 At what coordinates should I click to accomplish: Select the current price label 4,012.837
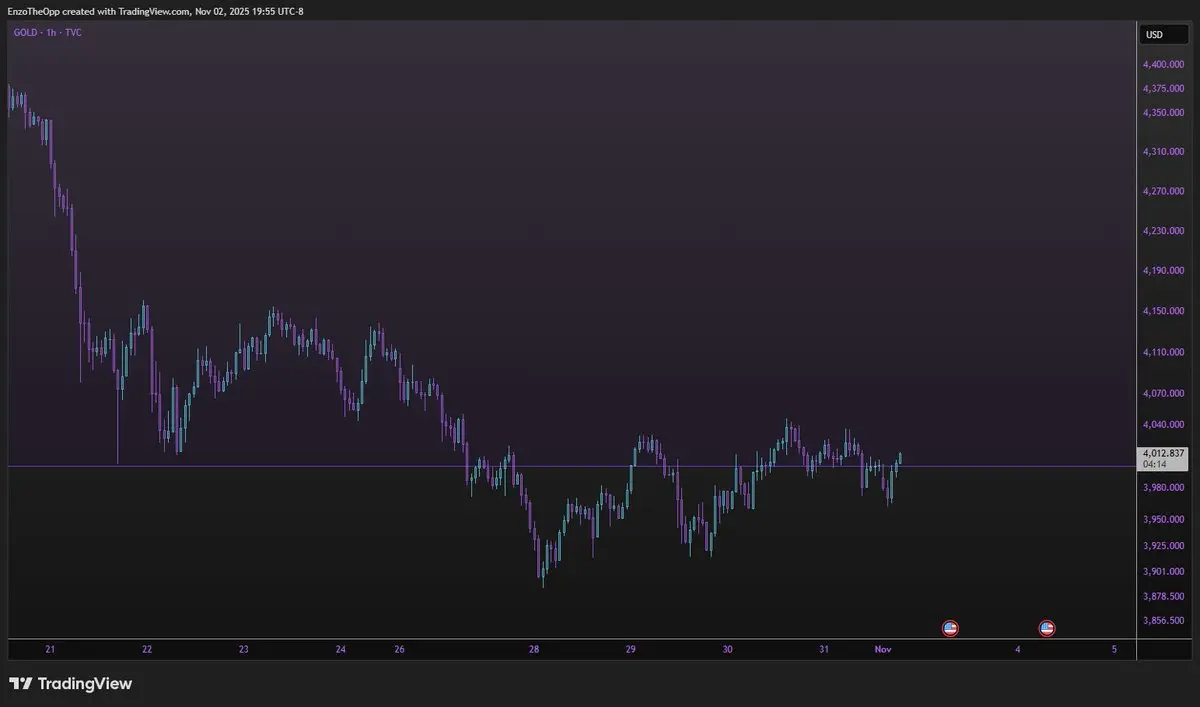tap(1161, 453)
